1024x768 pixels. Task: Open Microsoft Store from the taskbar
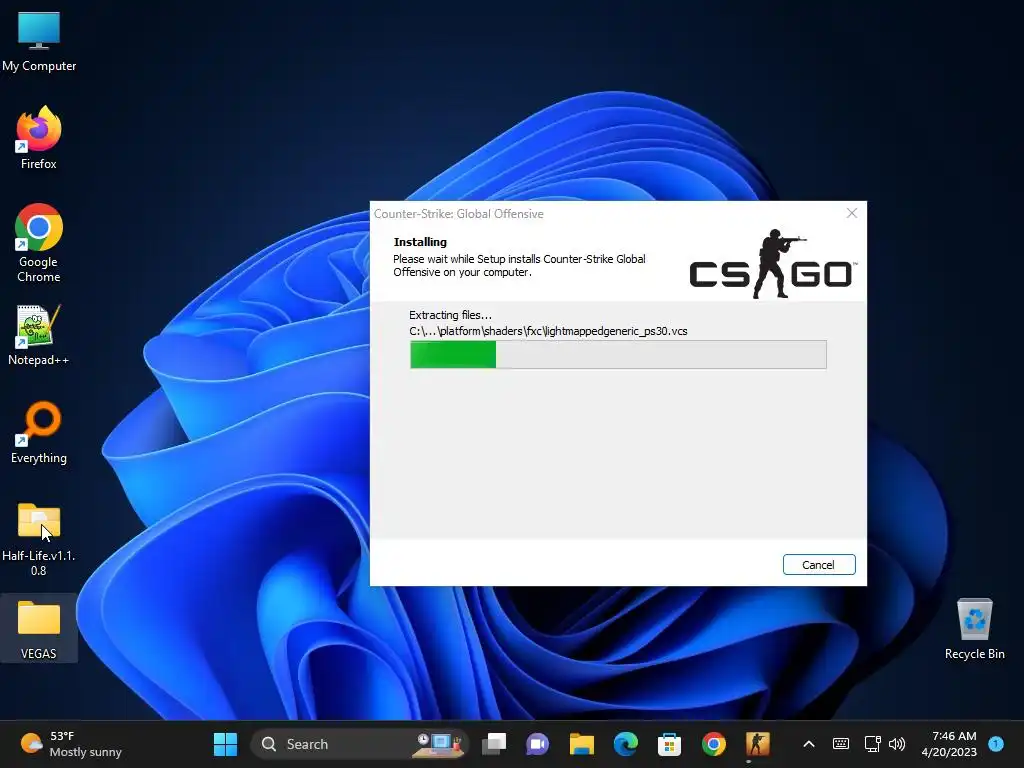click(669, 744)
